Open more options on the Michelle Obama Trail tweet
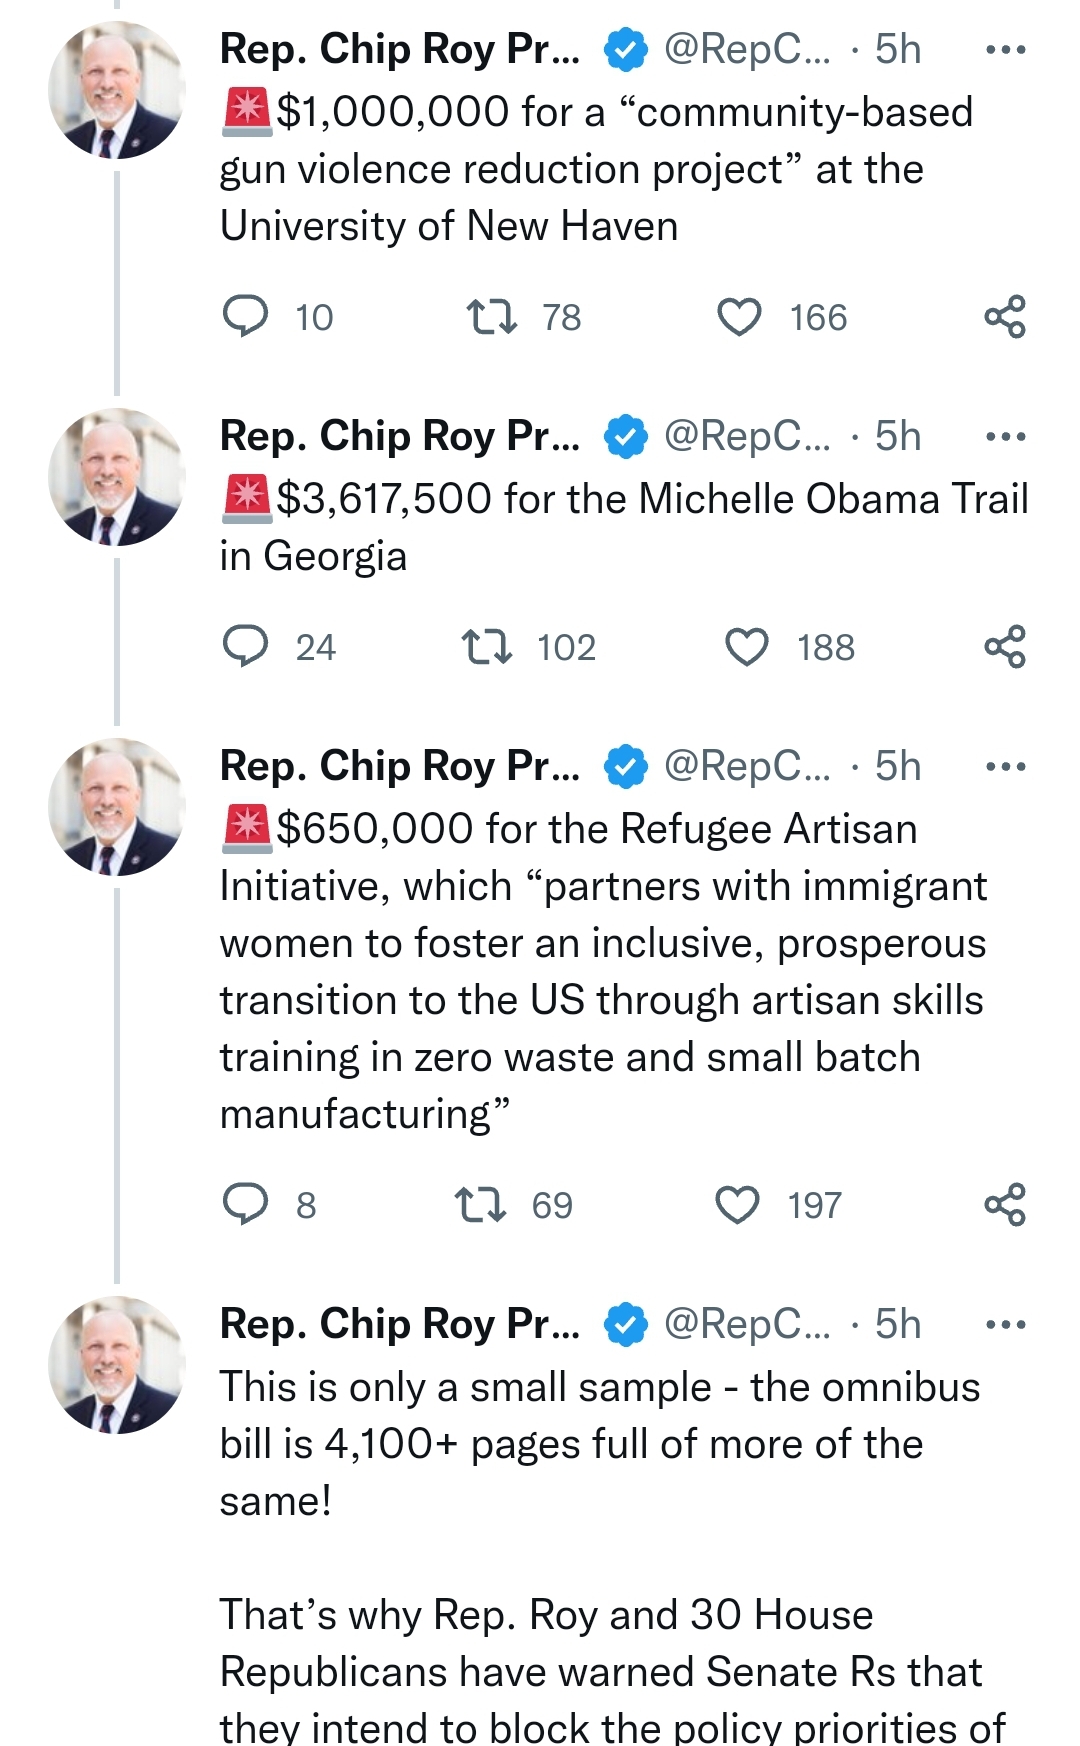Image resolution: width=1080 pixels, height=1746 pixels. pos(1005,437)
